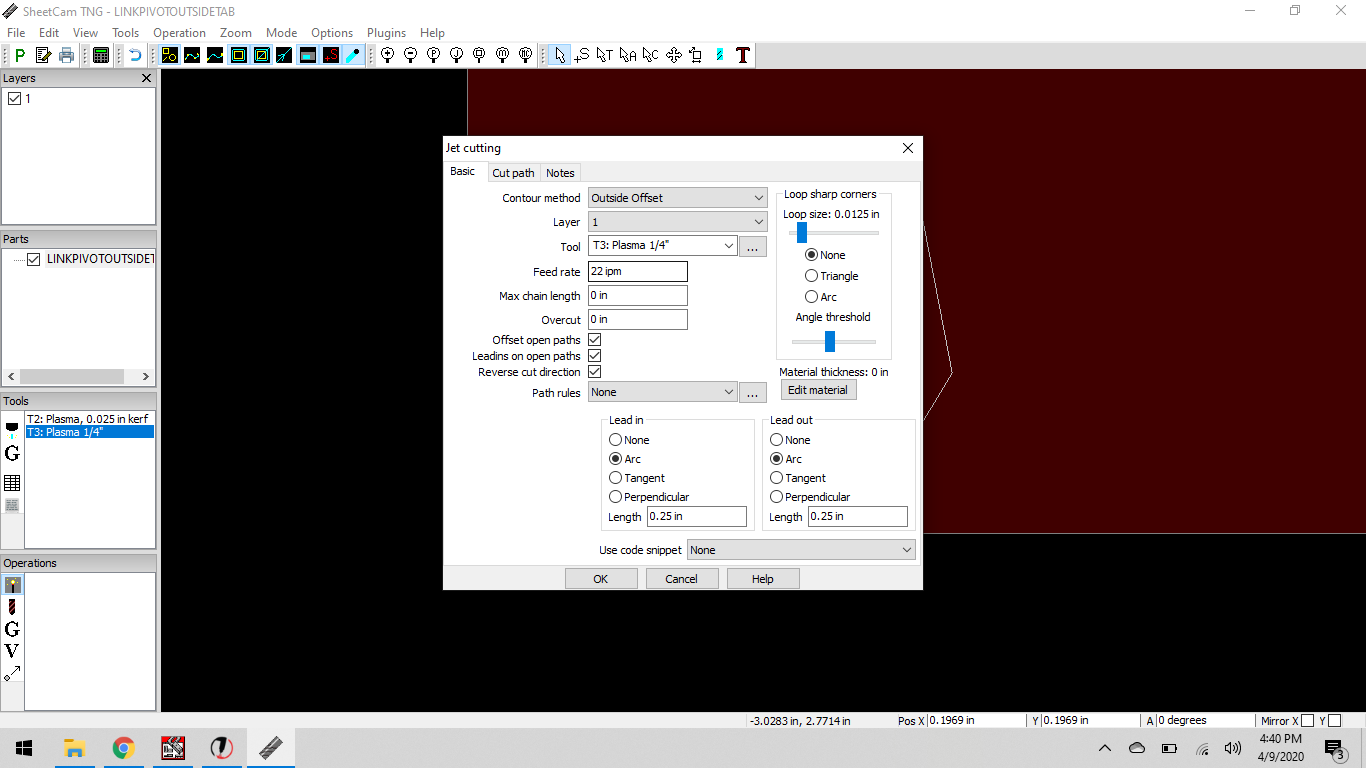Click the Loop size slider handle
The width and height of the screenshot is (1366, 768).
point(801,233)
